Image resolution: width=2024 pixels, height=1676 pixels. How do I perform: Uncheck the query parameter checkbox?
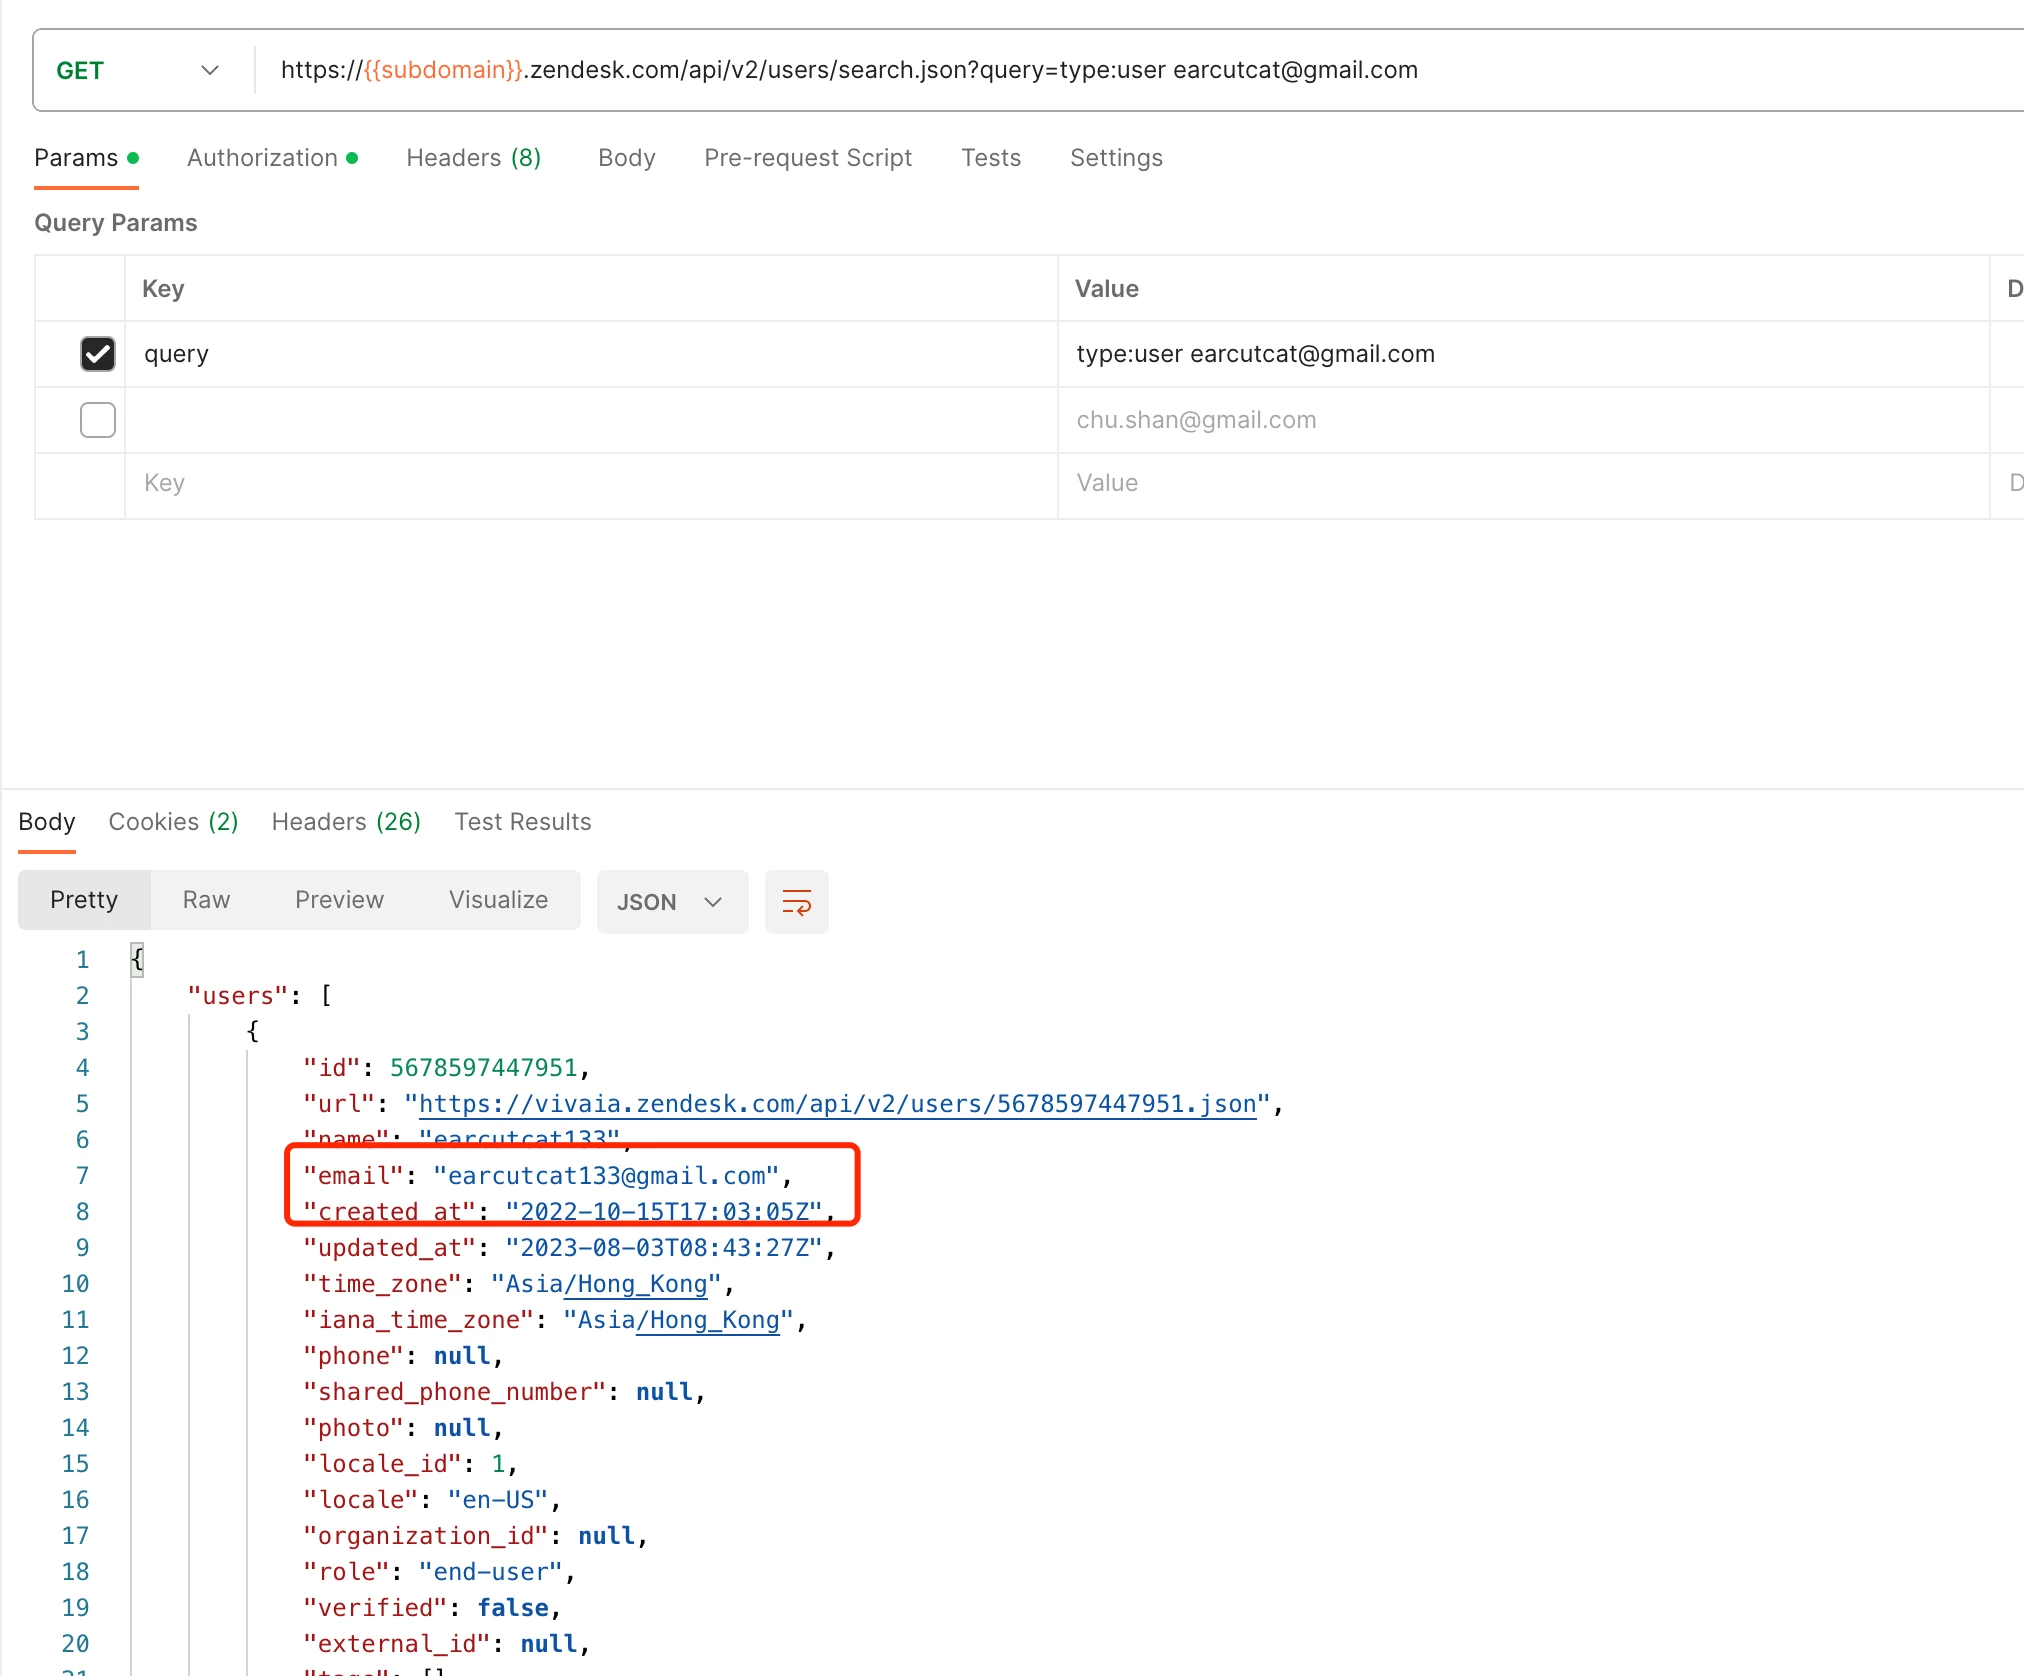98,354
